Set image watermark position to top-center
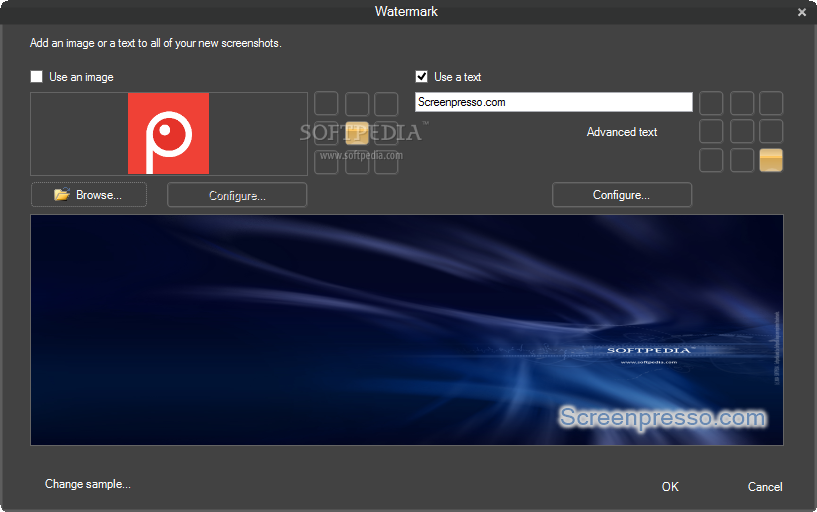Image resolution: width=817 pixels, height=512 pixels. tap(357, 104)
